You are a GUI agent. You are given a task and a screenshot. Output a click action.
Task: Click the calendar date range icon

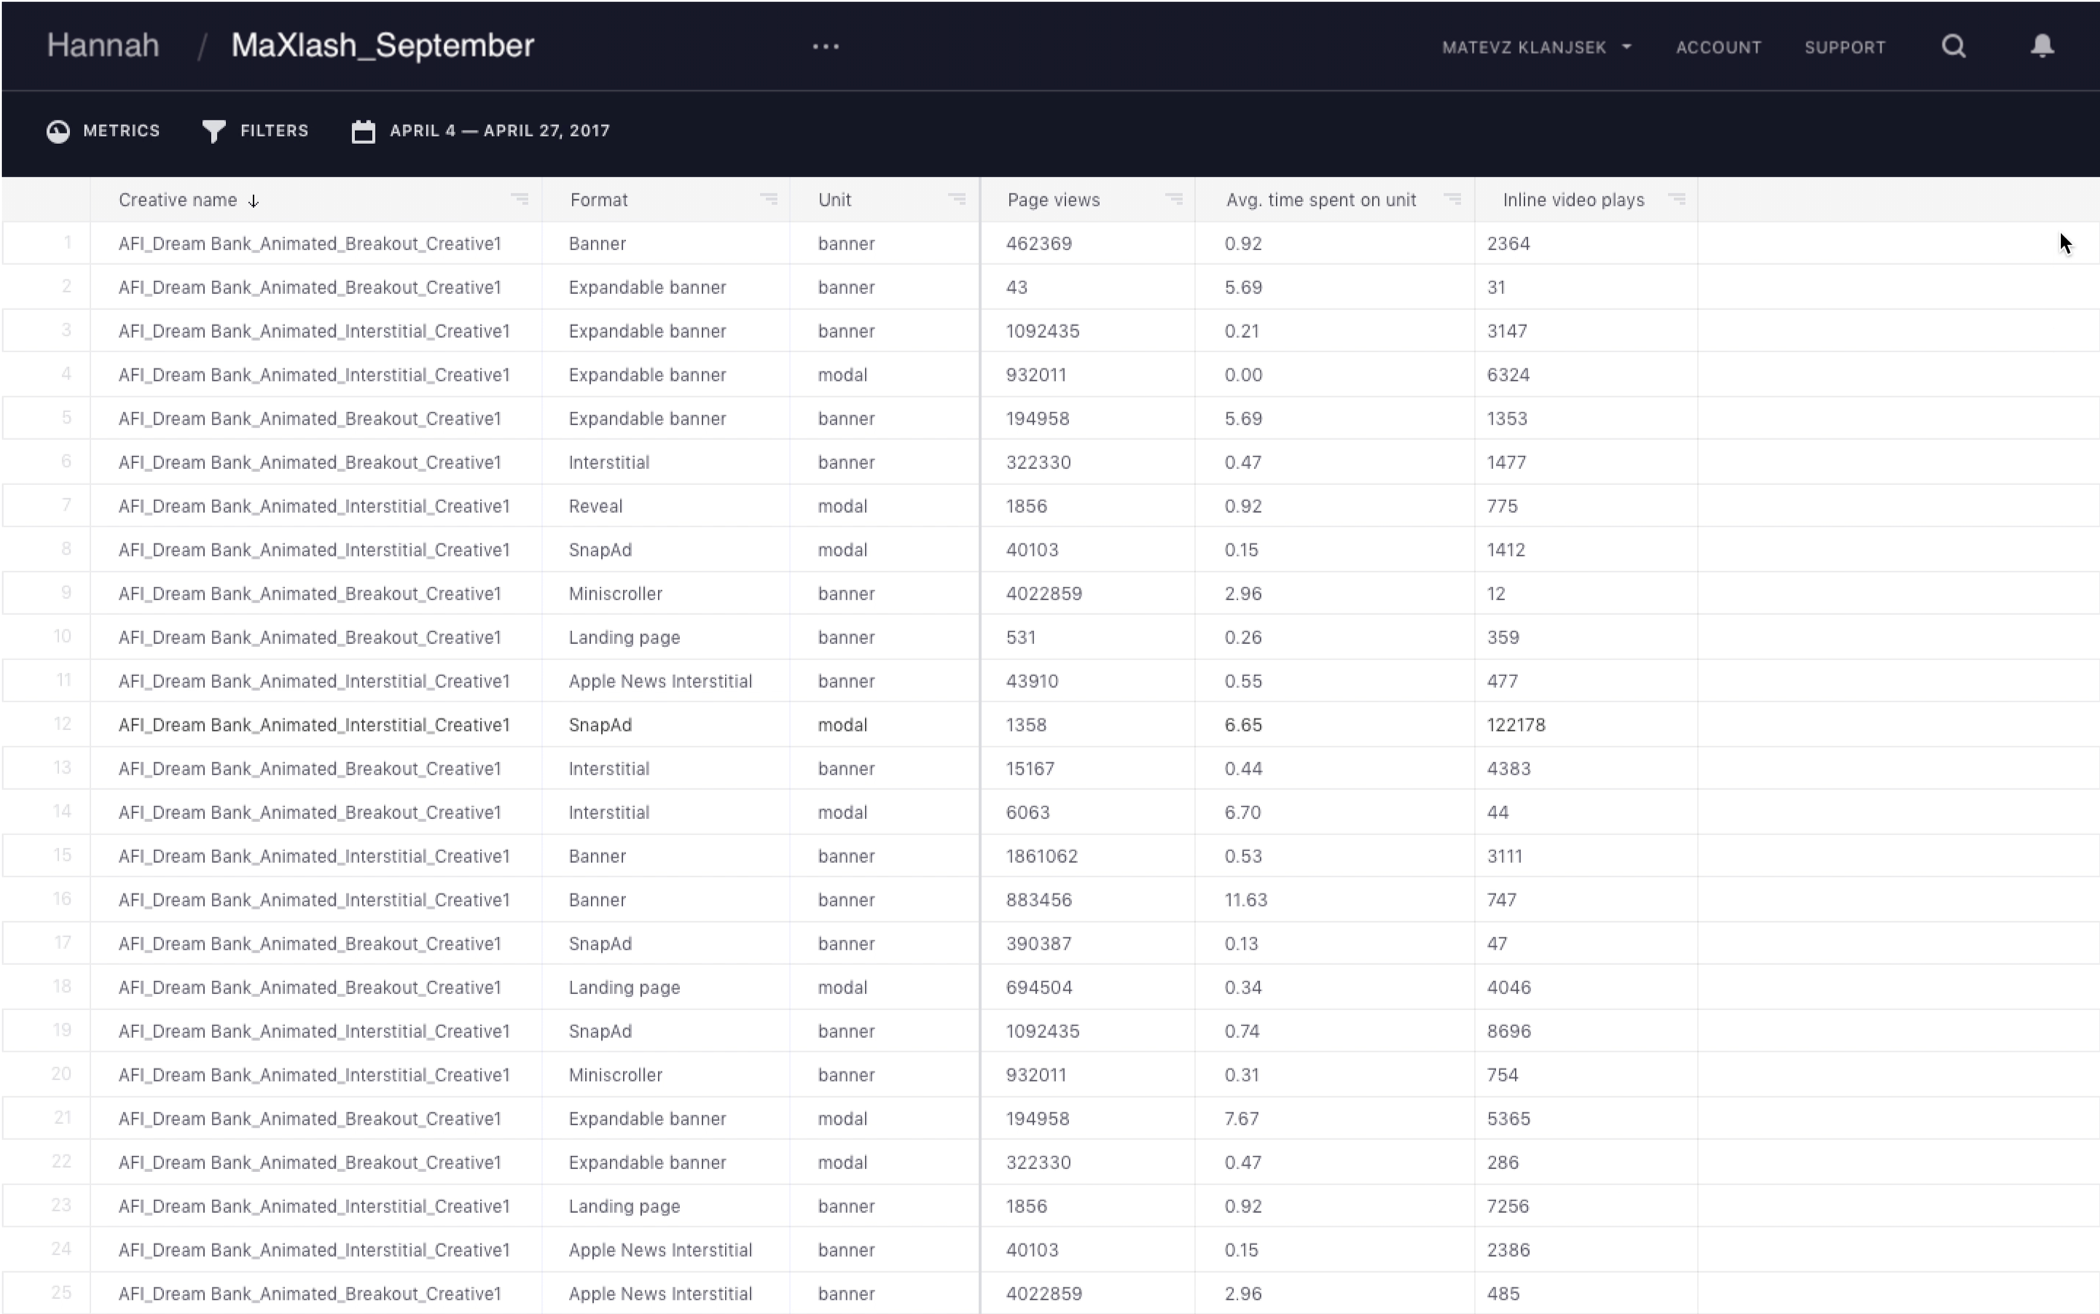pos(363,131)
